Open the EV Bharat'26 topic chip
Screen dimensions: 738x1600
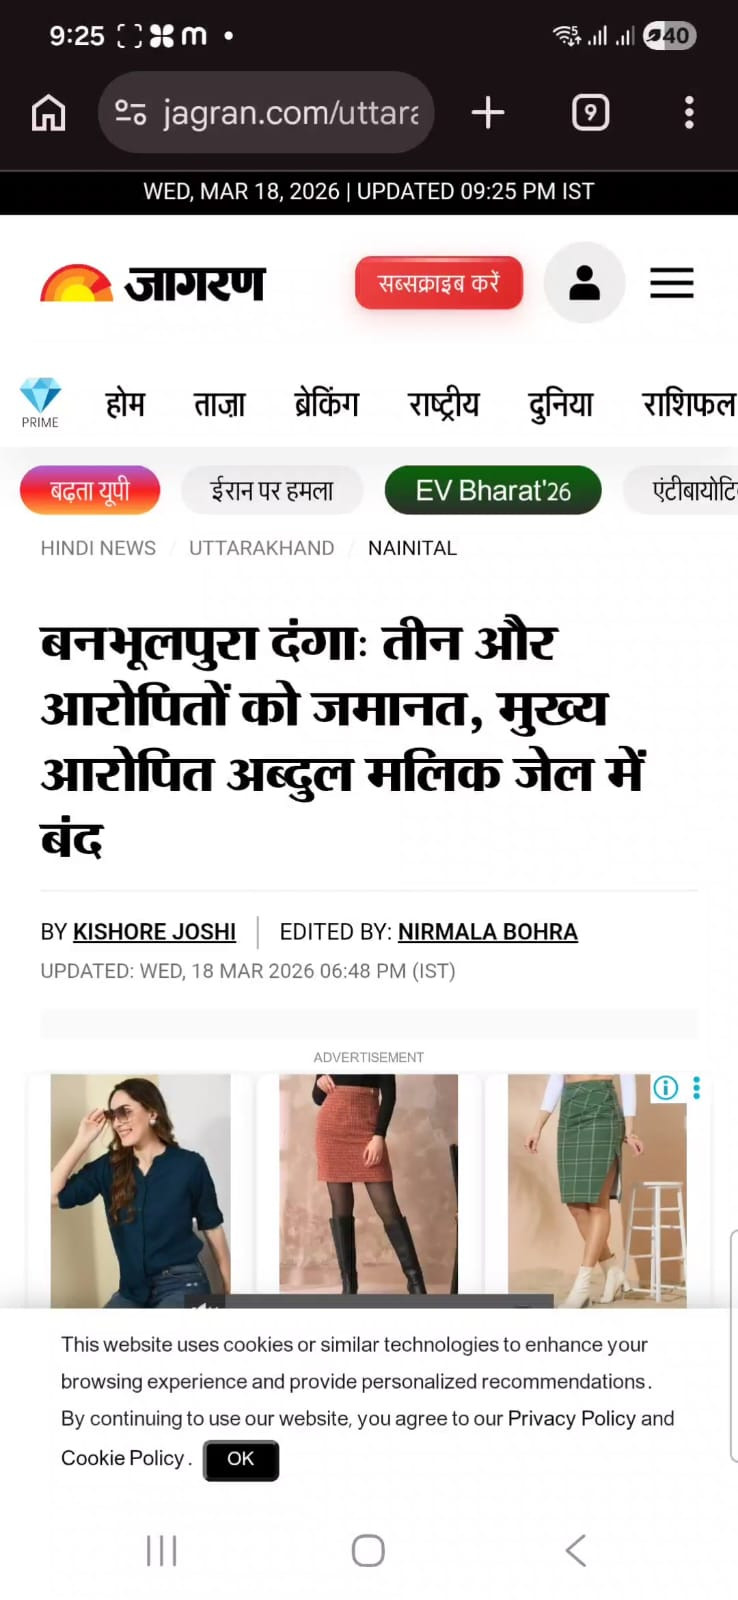point(493,491)
